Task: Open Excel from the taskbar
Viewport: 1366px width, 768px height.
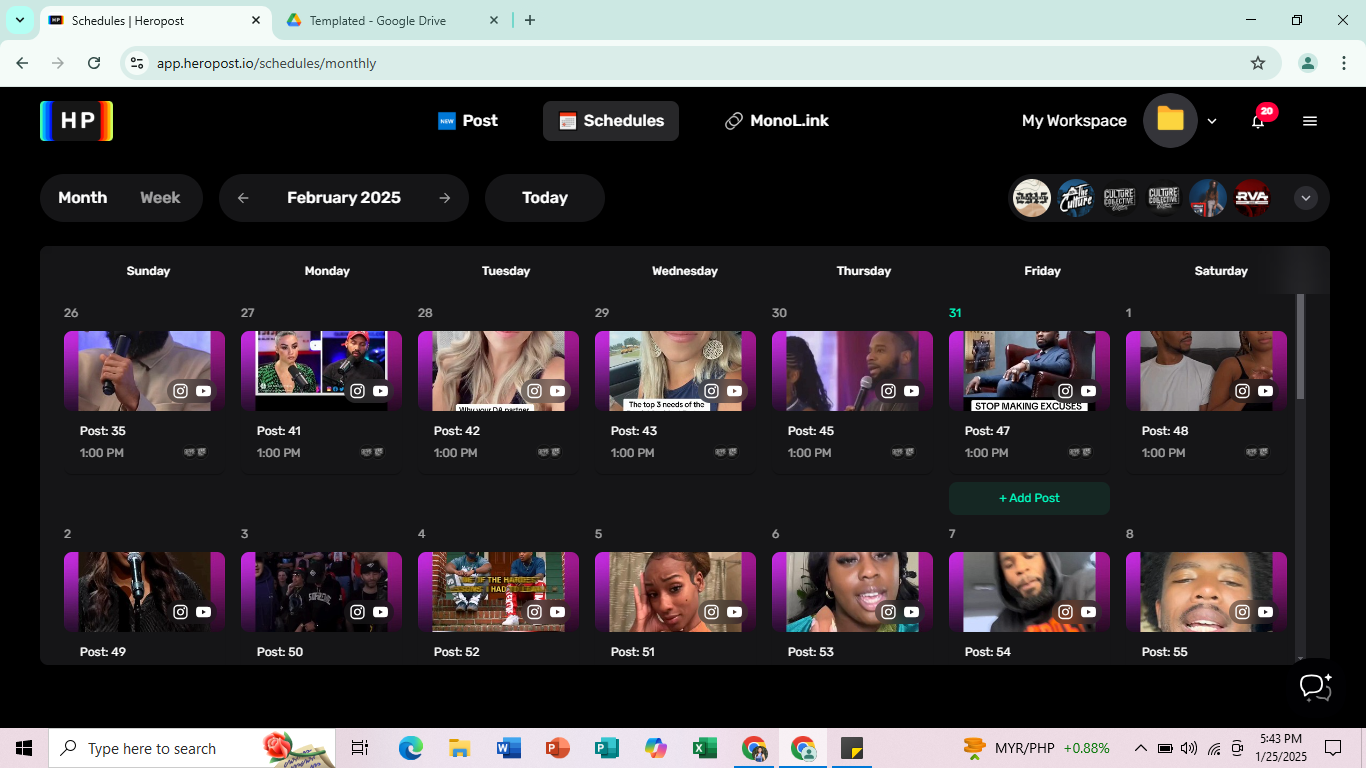Action: pos(704,748)
